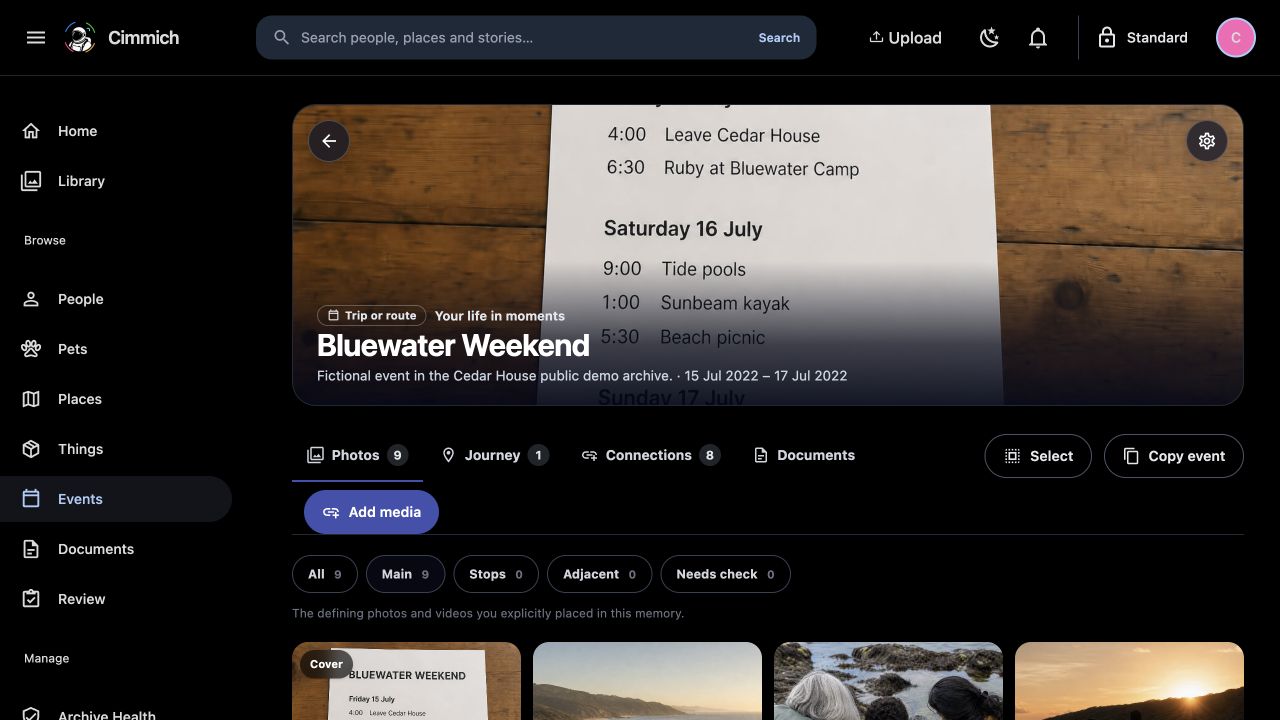Click the Select button

(1038, 456)
